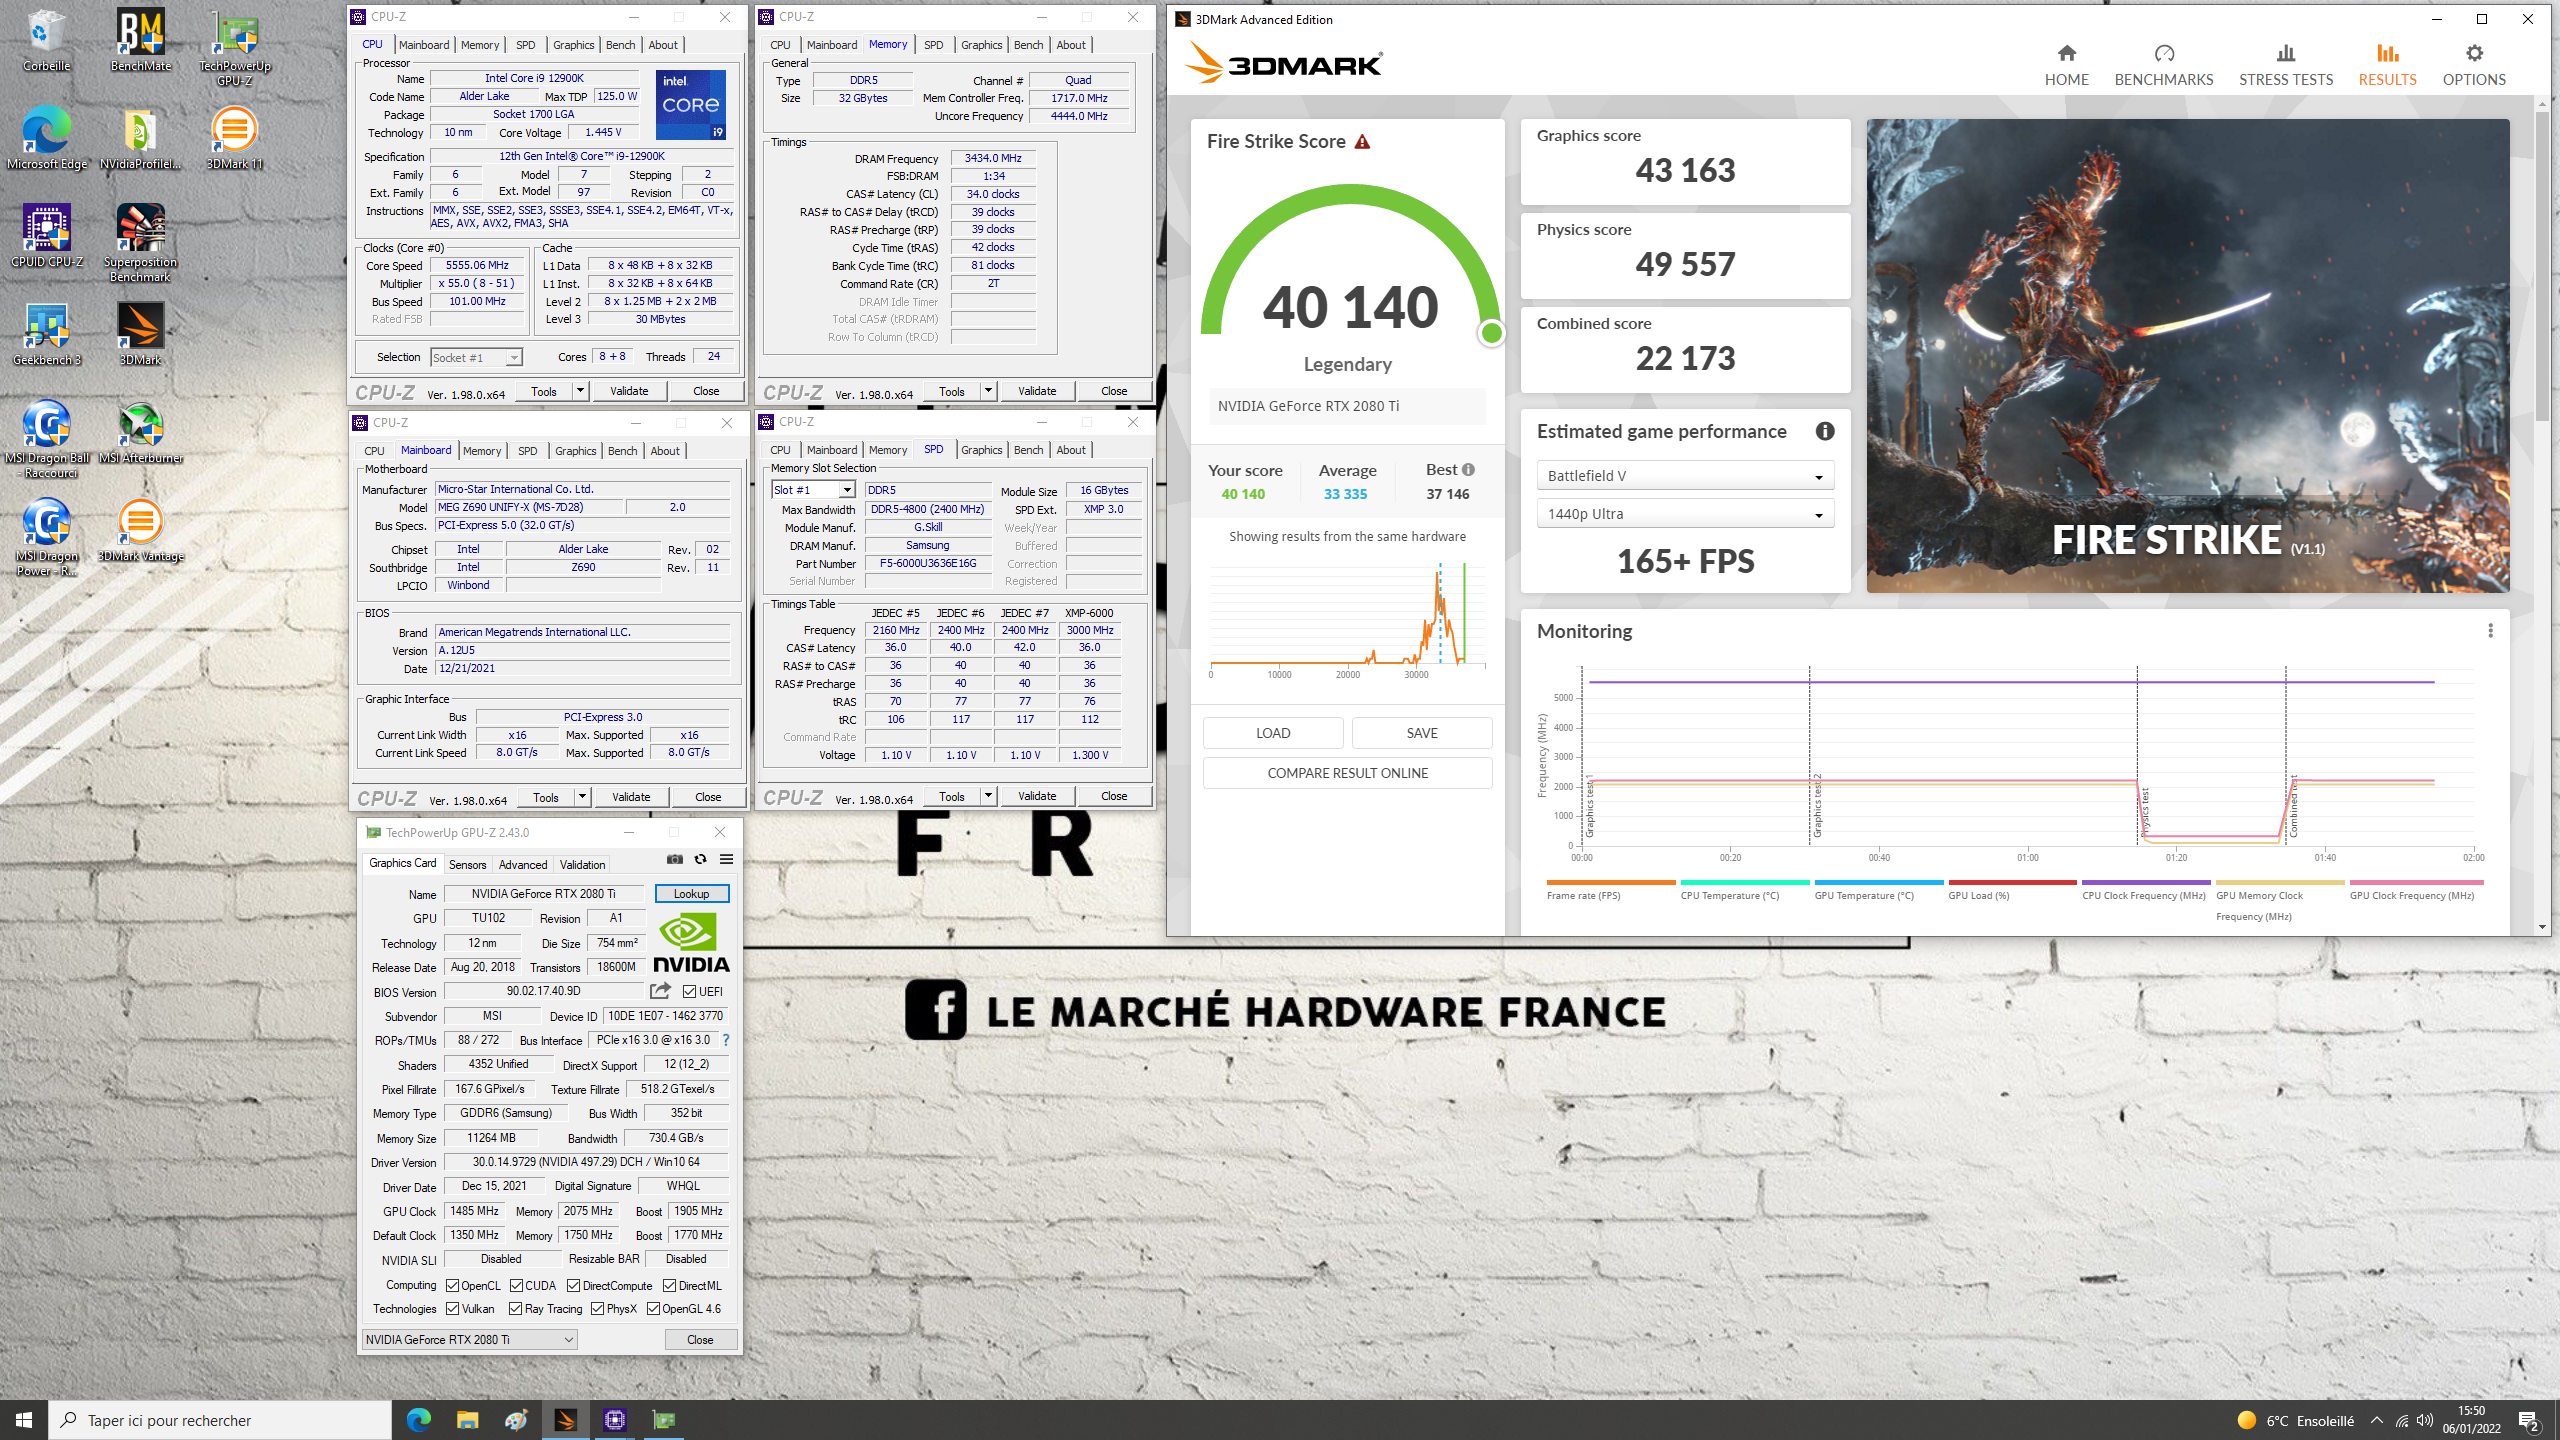This screenshot has height=1440, width=2560.
Task: Open Socket #1 selection dropdown in CPU-Z
Action: pyautogui.click(x=476, y=357)
